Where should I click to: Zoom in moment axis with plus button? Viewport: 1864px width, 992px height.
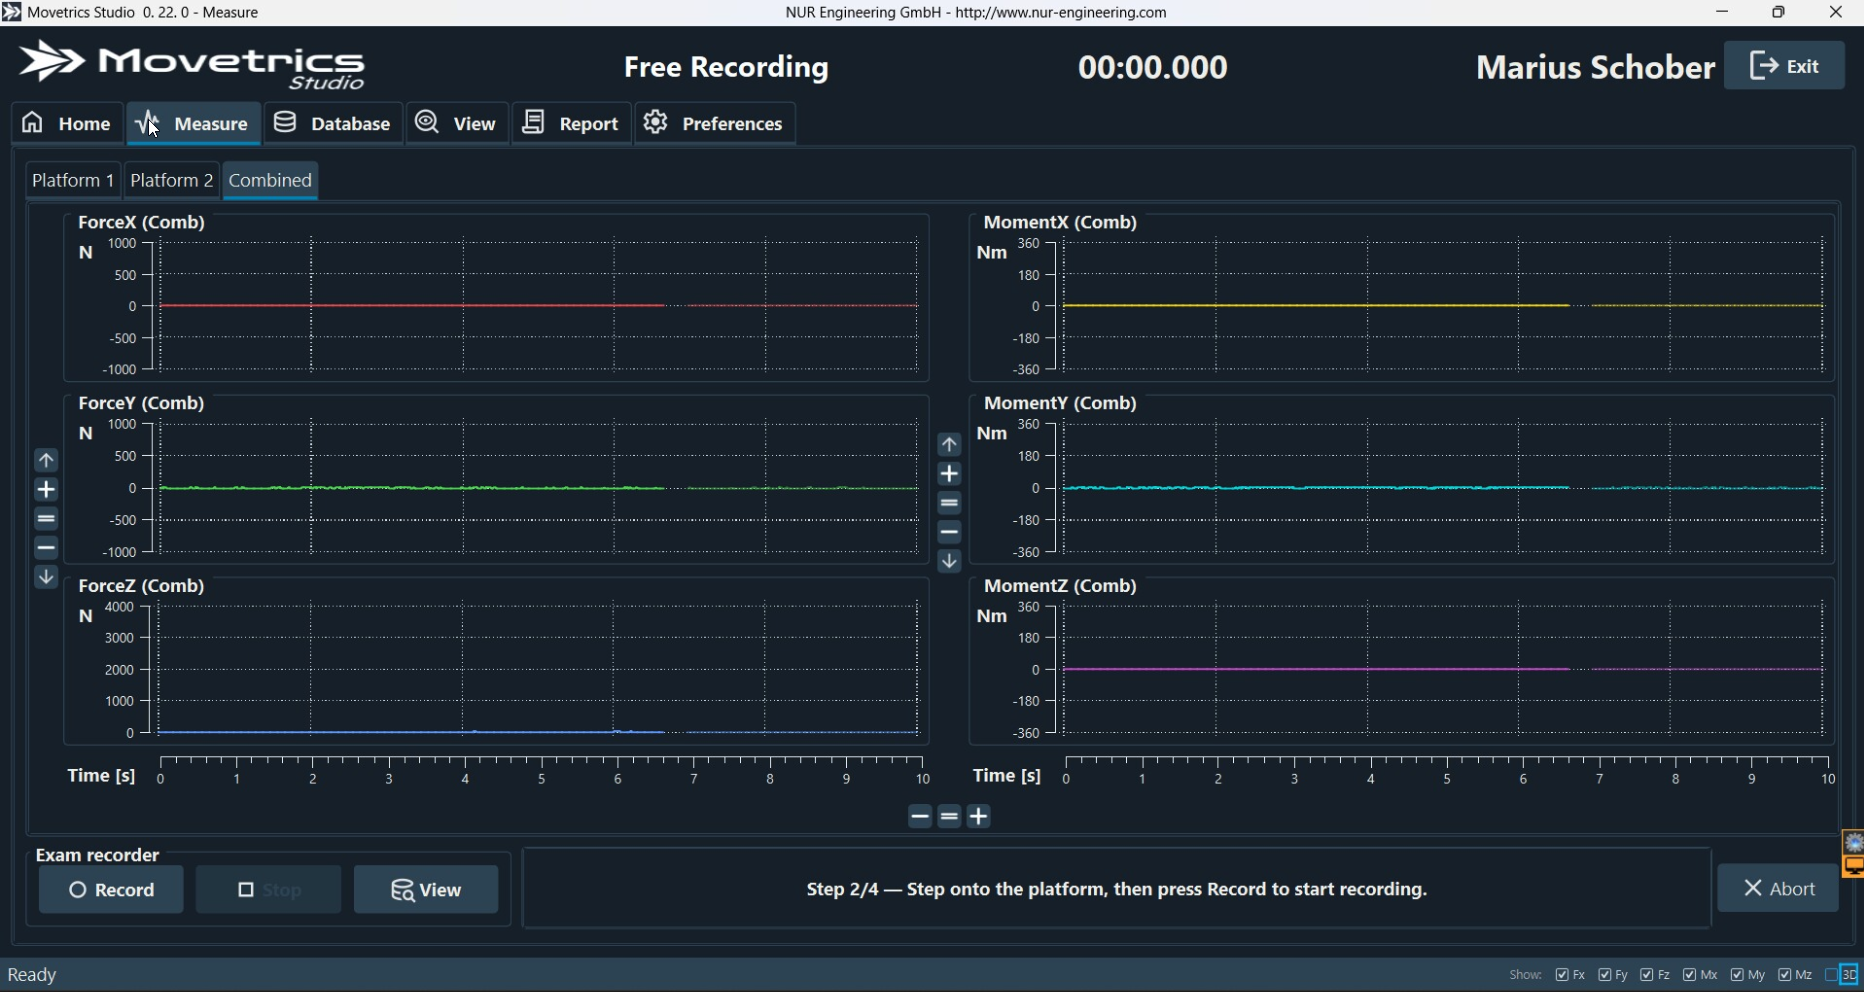tap(949, 474)
